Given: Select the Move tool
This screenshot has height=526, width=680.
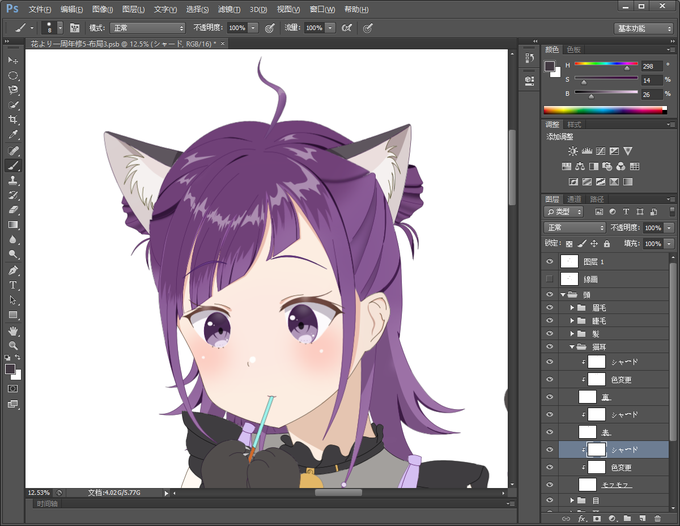Looking at the screenshot, I should [13, 60].
